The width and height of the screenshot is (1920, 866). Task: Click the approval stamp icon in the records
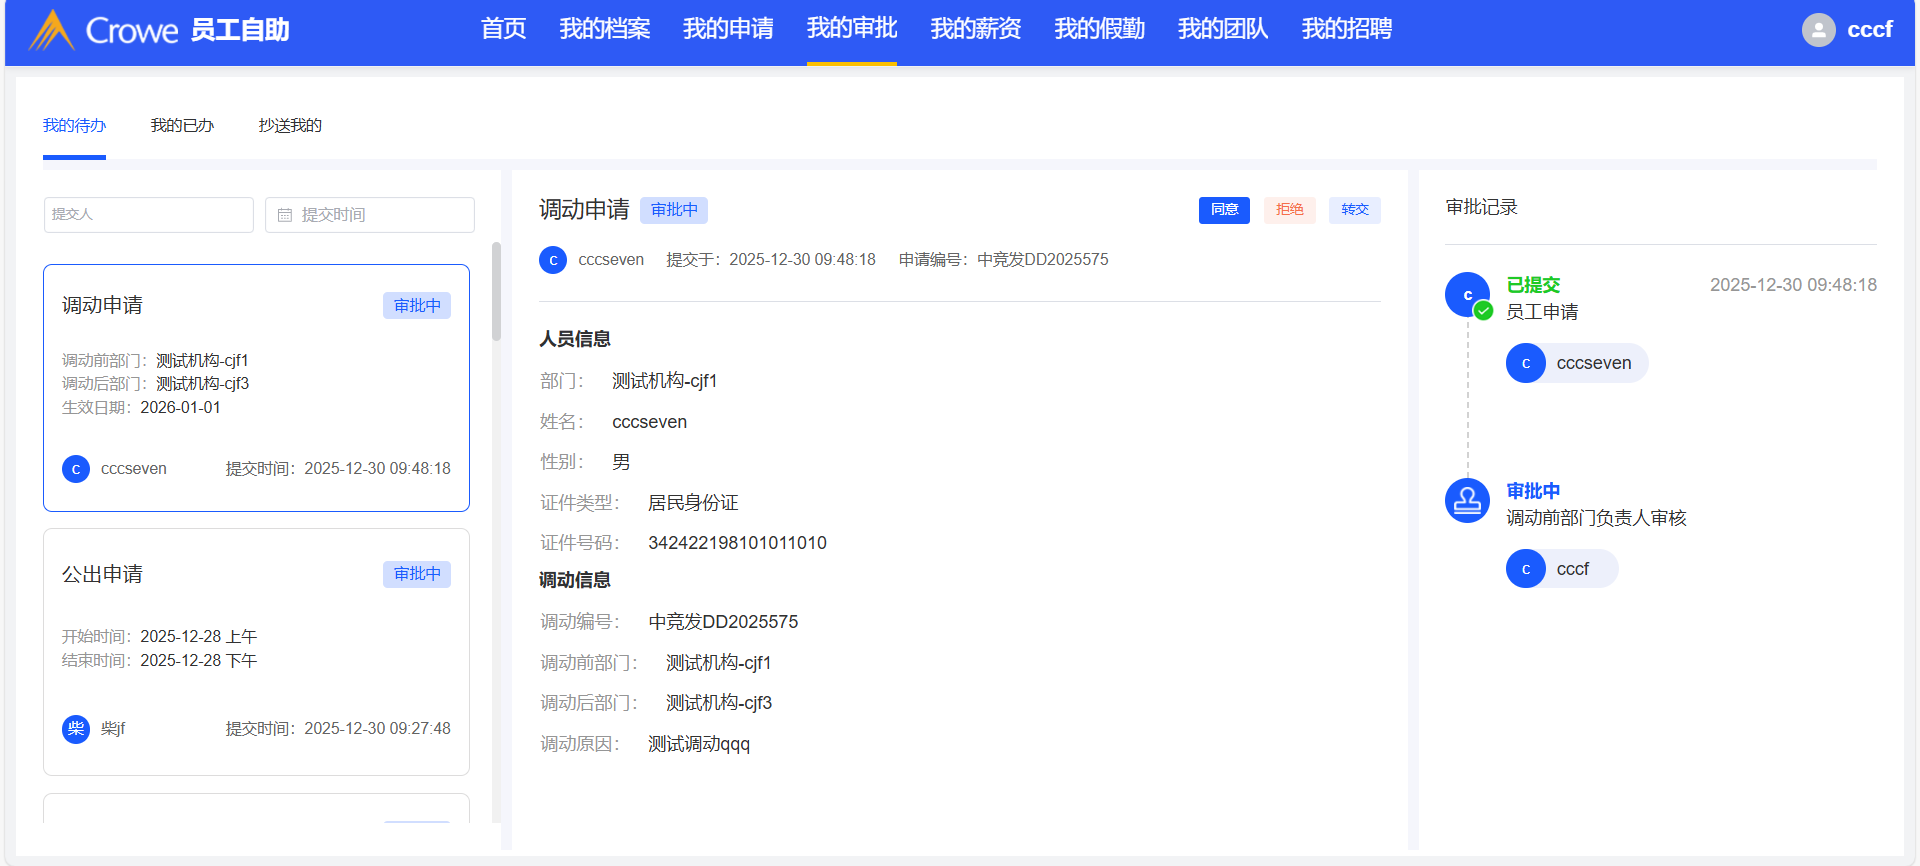[x=1467, y=500]
